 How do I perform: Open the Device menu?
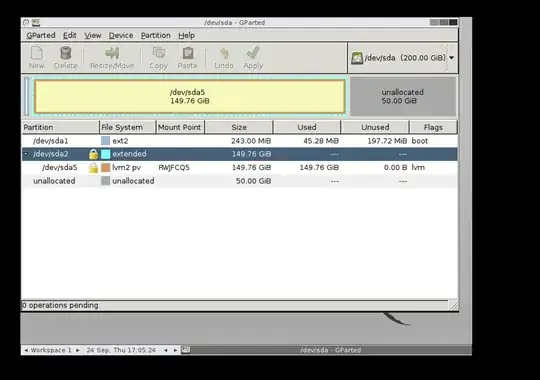point(121,35)
